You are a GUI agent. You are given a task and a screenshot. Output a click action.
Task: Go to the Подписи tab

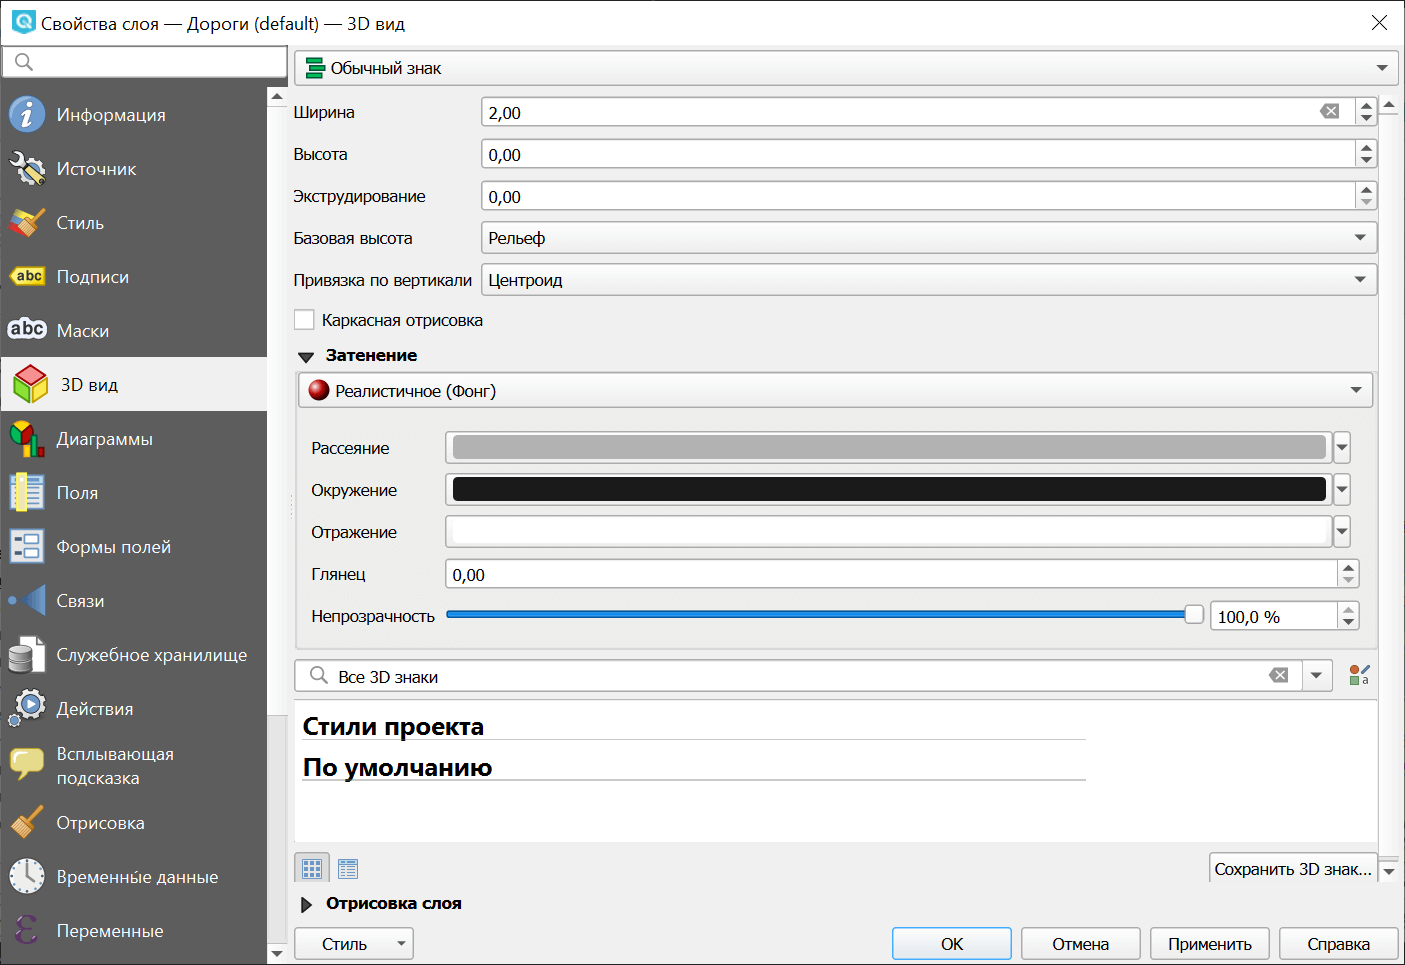(92, 277)
